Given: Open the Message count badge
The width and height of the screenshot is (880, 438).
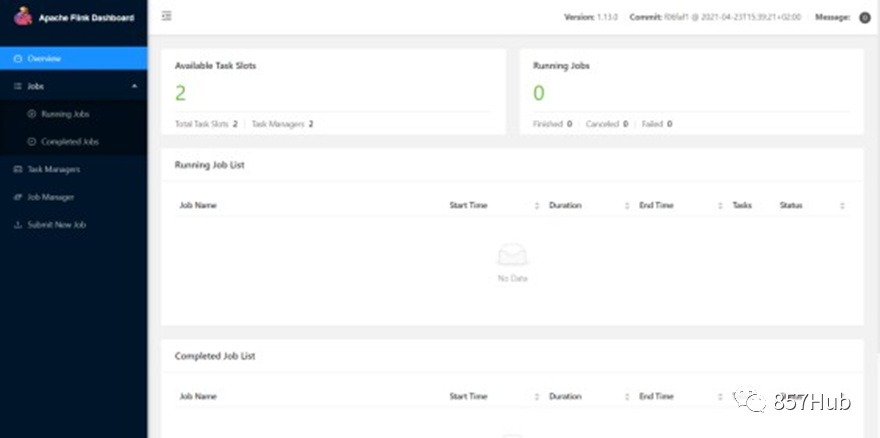Looking at the screenshot, I should point(865,17).
